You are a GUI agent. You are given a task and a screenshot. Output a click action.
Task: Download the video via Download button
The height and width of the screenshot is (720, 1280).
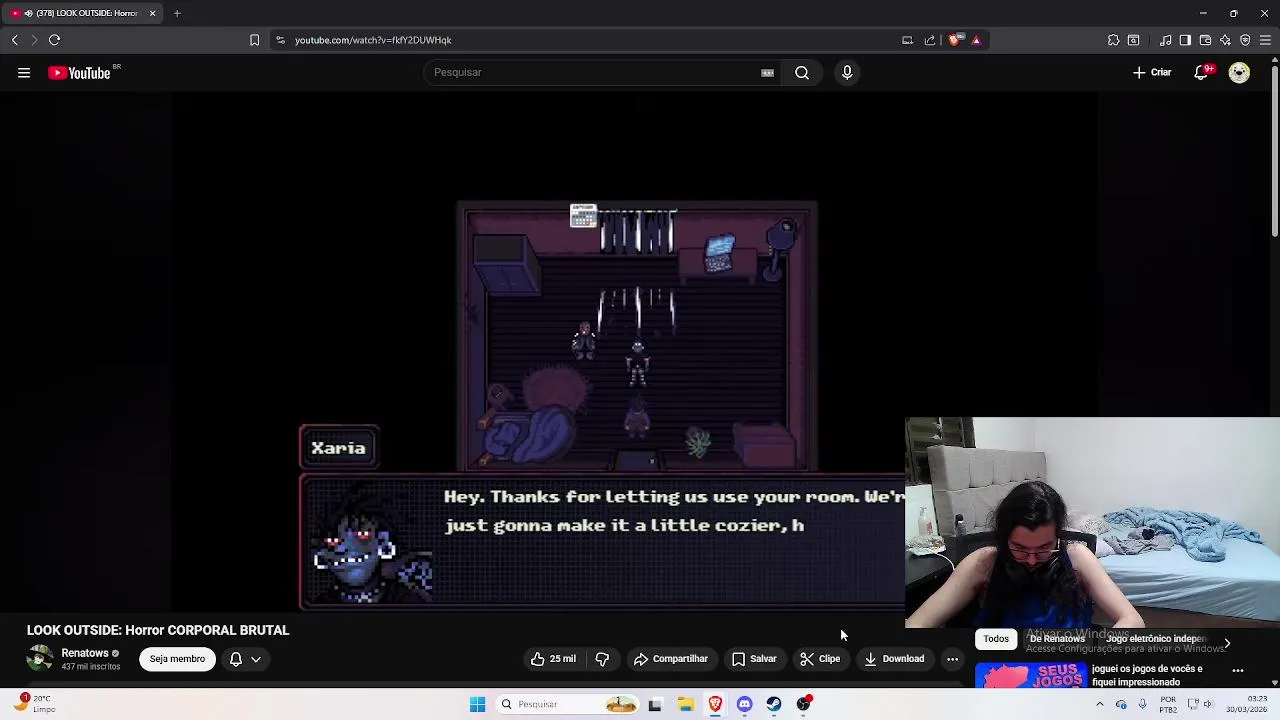pos(894,659)
